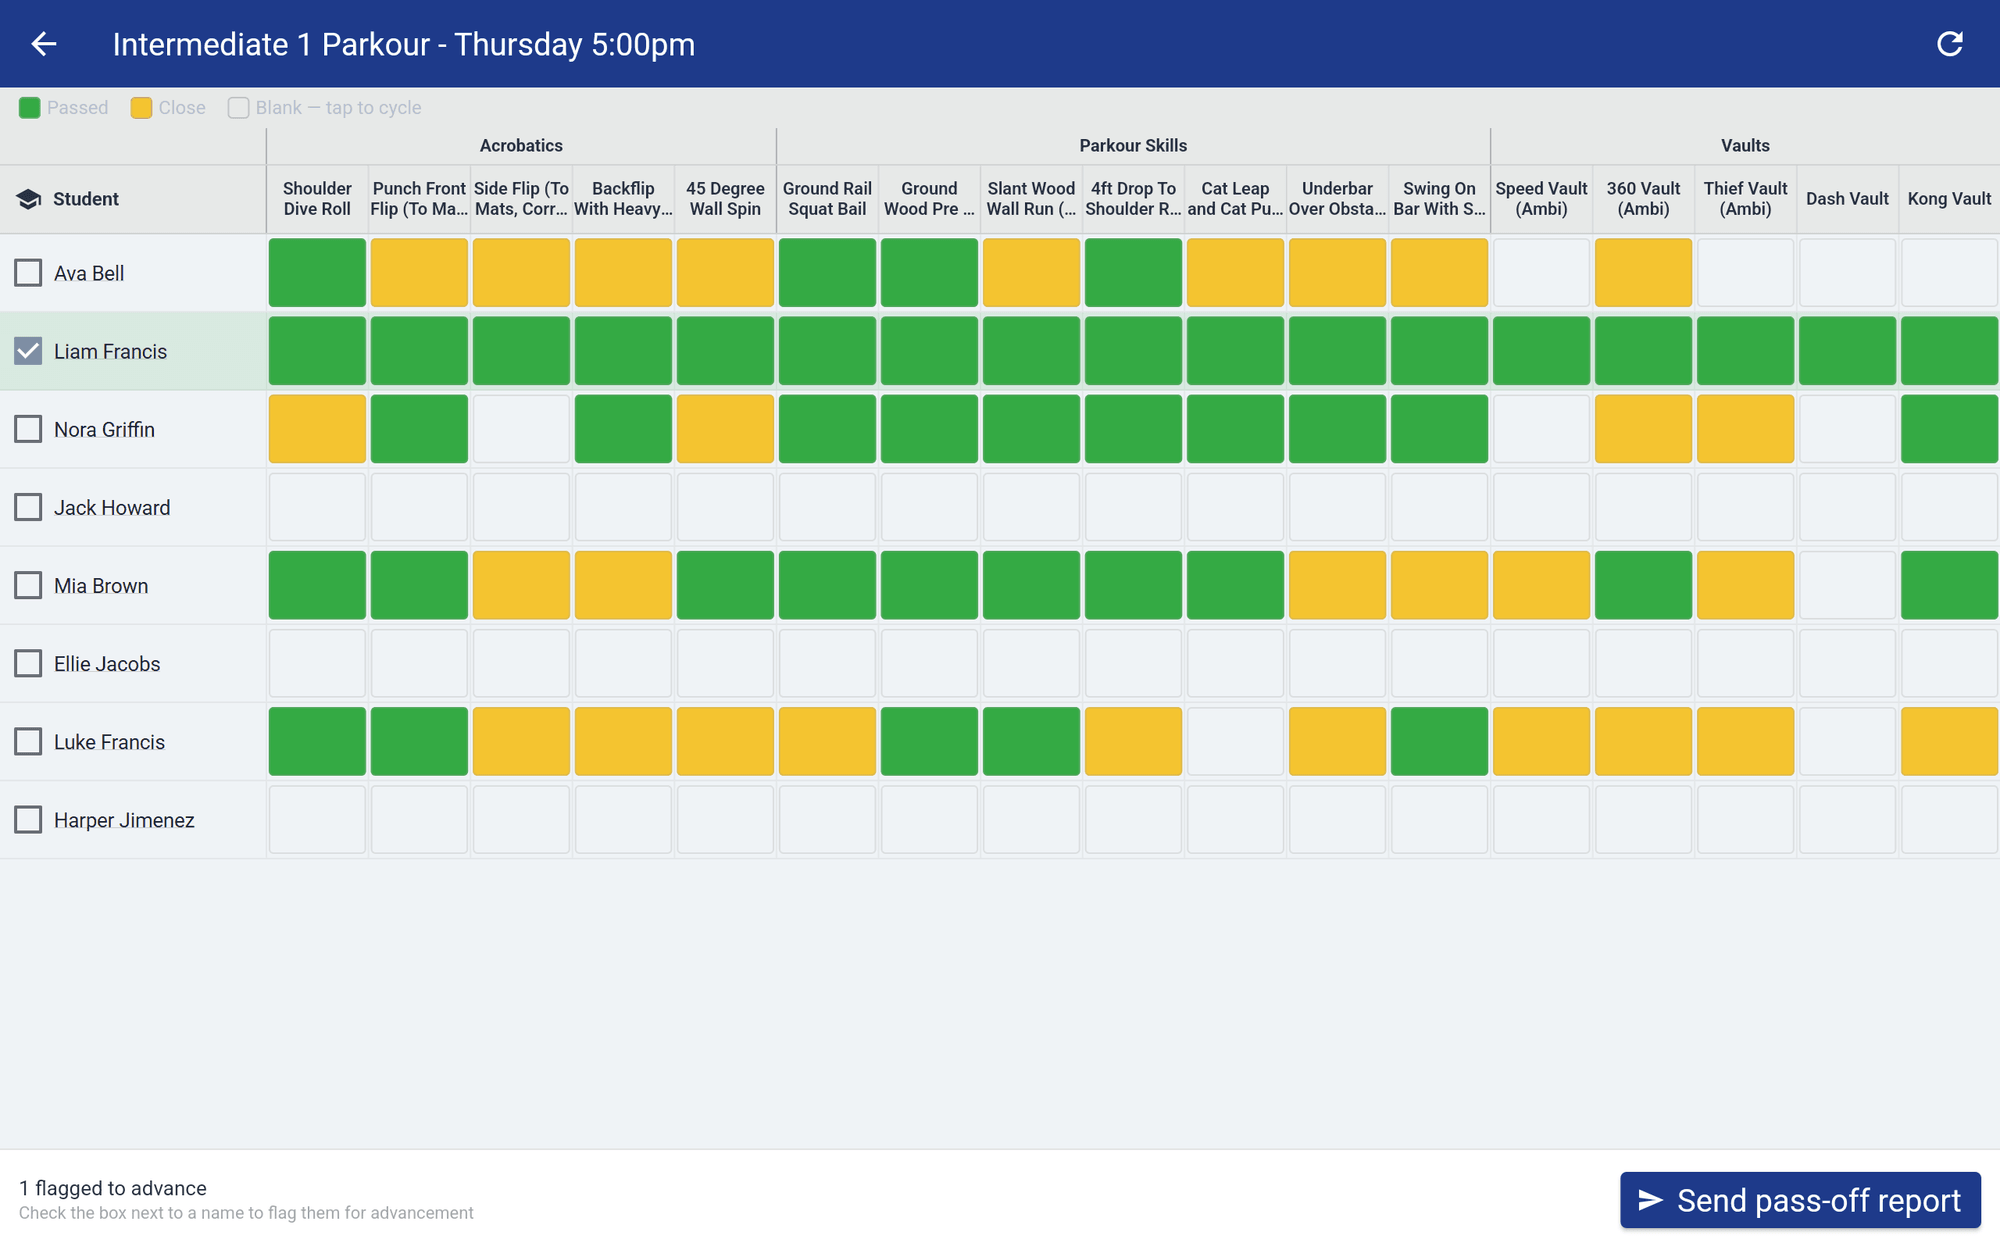Viewport: 2000px width, 1250px height.
Task: Click the Passed legend swatch
Action: point(30,108)
